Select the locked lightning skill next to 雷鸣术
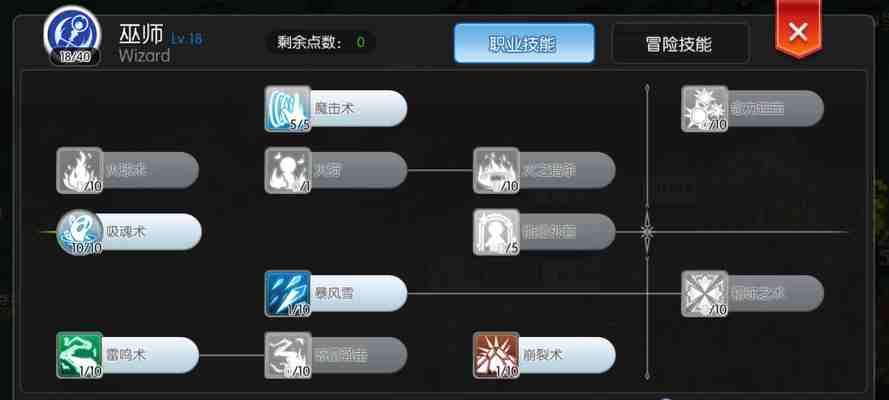This screenshot has height=400, width=889. [x=287, y=355]
